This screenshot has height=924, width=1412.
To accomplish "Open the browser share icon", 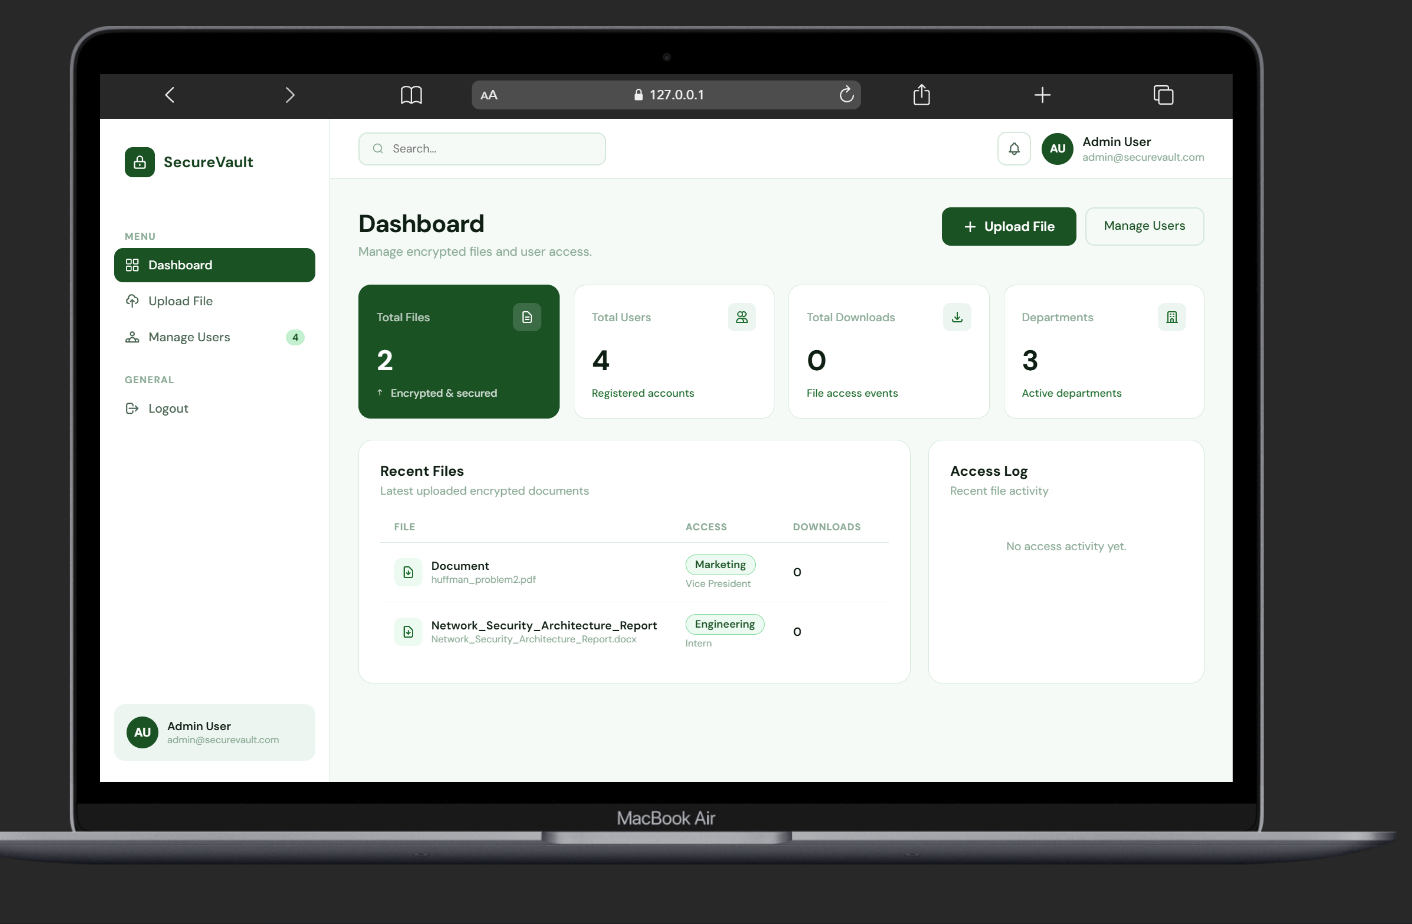I will pos(922,94).
